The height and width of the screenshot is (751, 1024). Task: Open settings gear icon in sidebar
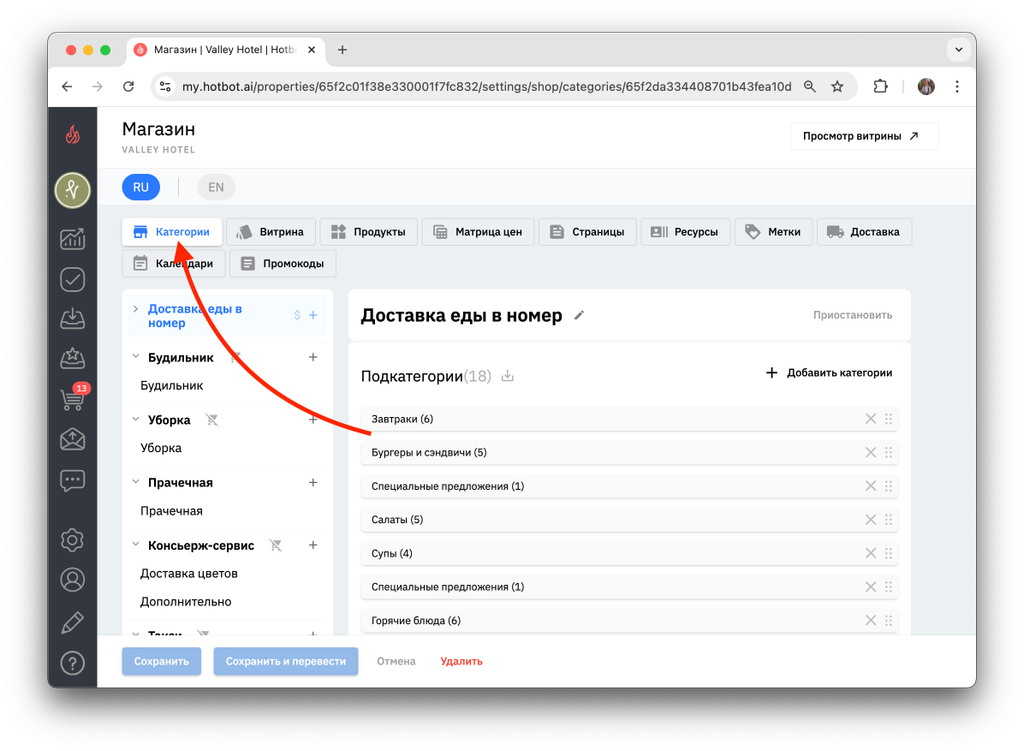click(x=72, y=540)
